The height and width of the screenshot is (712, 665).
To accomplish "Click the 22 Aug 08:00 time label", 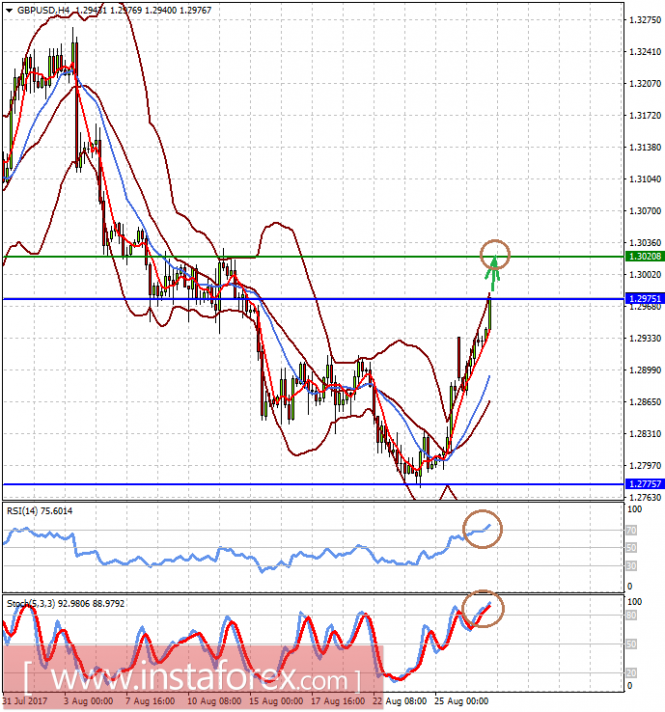I will click(x=400, y=701).
